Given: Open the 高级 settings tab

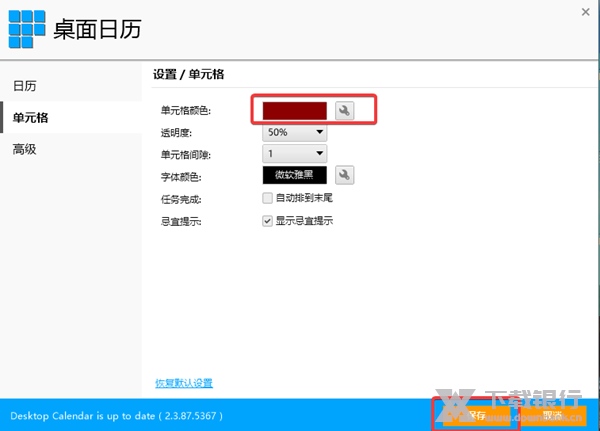Looking at the screenshot, I should [x=25, y=149].
